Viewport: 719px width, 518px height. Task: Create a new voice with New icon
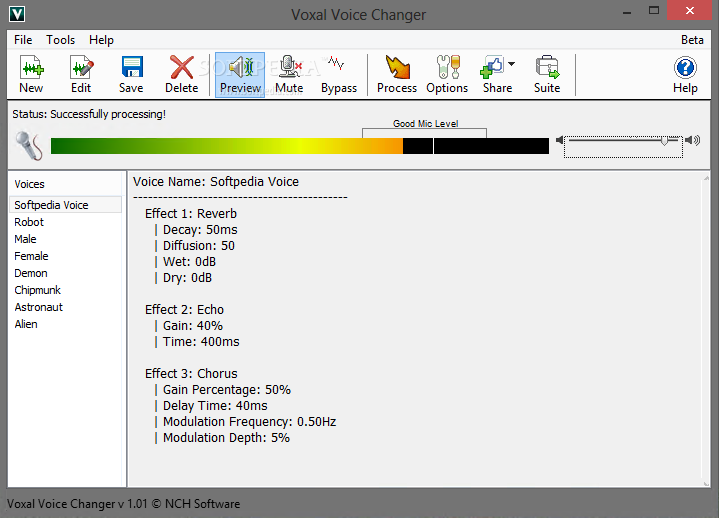click(31, 74)
